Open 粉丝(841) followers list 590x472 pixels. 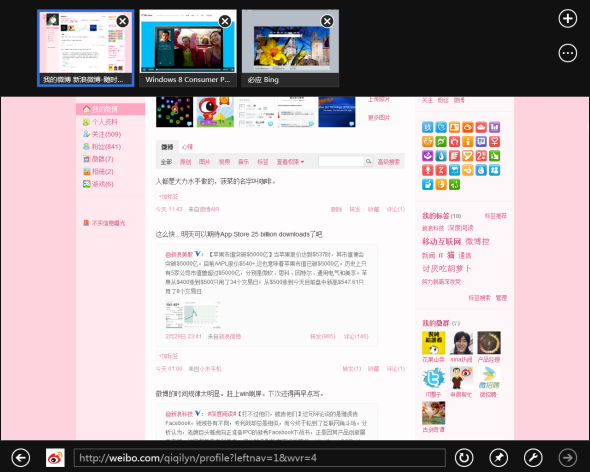(106, 146)
